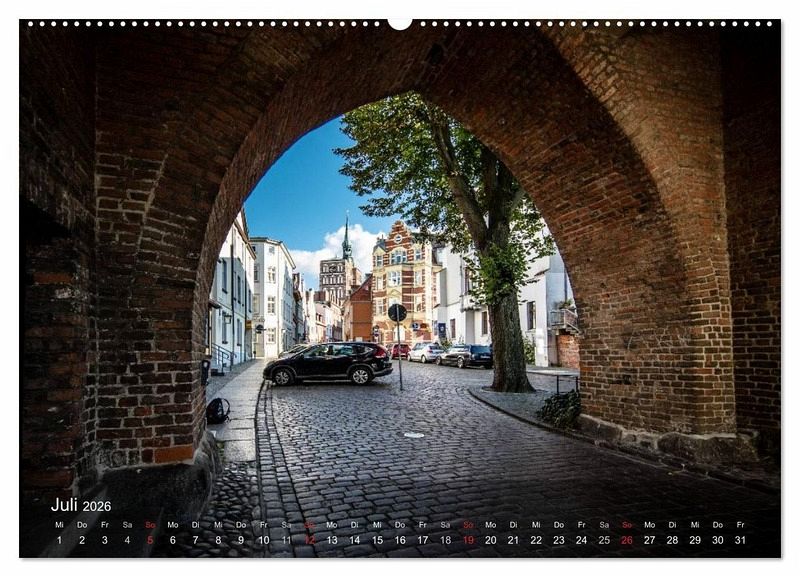Choose date 27 in the calendar
The width and height of the screenshot is (800, 577).
coord(649,540)
